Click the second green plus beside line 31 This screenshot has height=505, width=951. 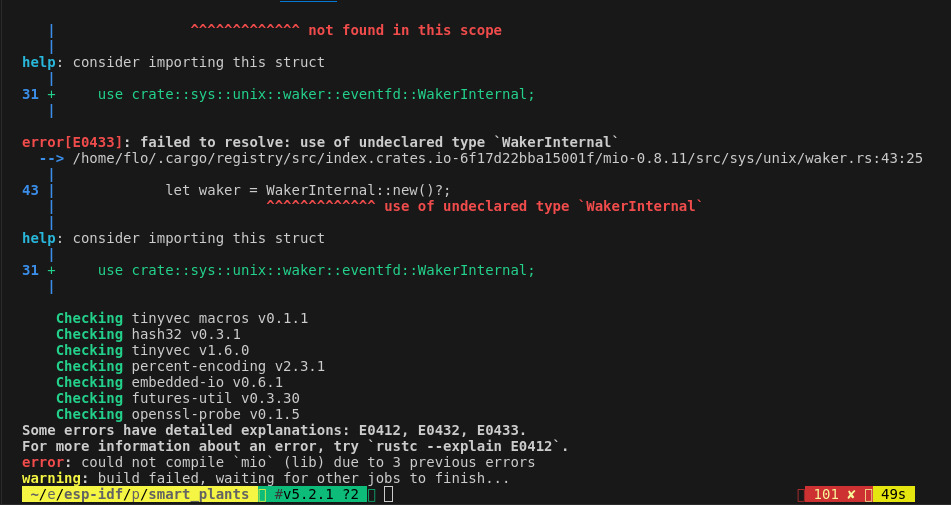tap(51, 270)
